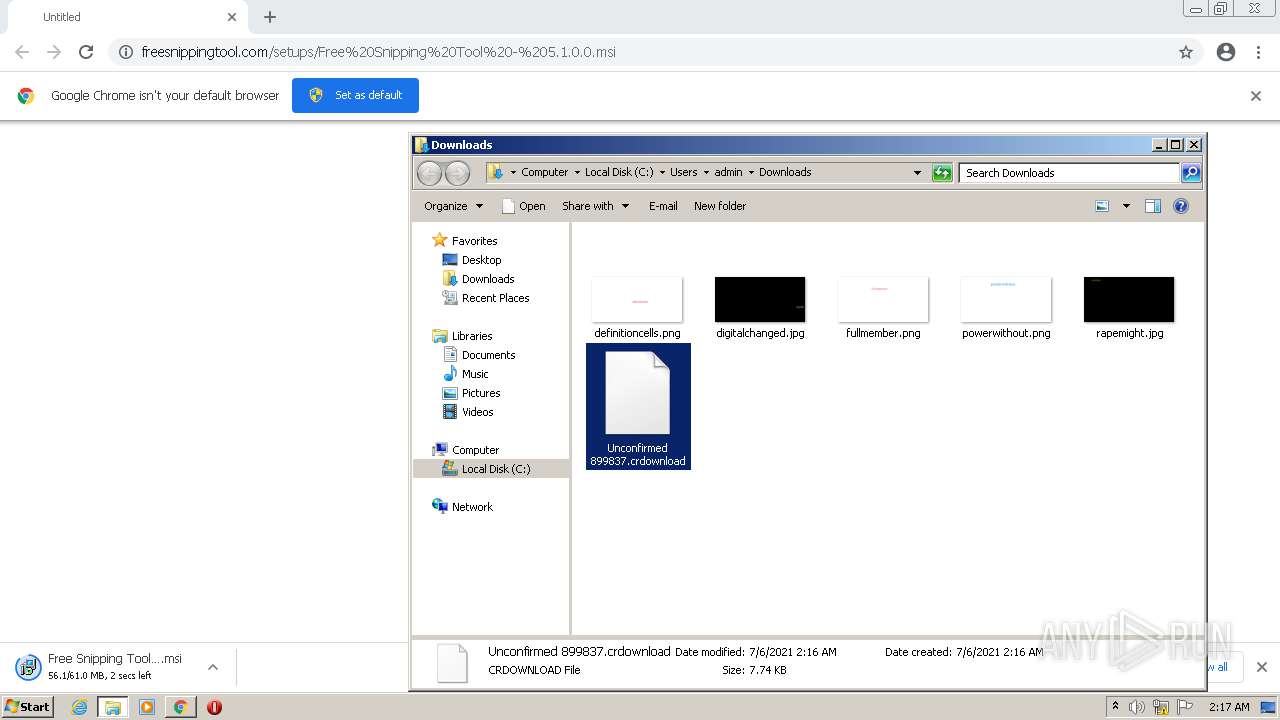This screenshot has width=1280, height=720.
Task: Close the Chrome downloads shelf
Action: (x=1261, y=667)
